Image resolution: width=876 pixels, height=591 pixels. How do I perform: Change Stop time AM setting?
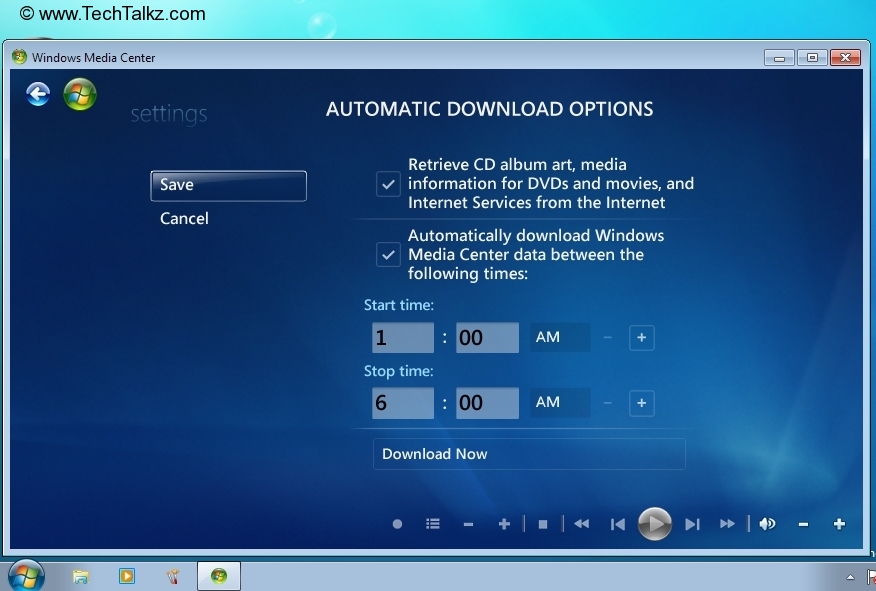pyautogui.click(x=558, y=403)
